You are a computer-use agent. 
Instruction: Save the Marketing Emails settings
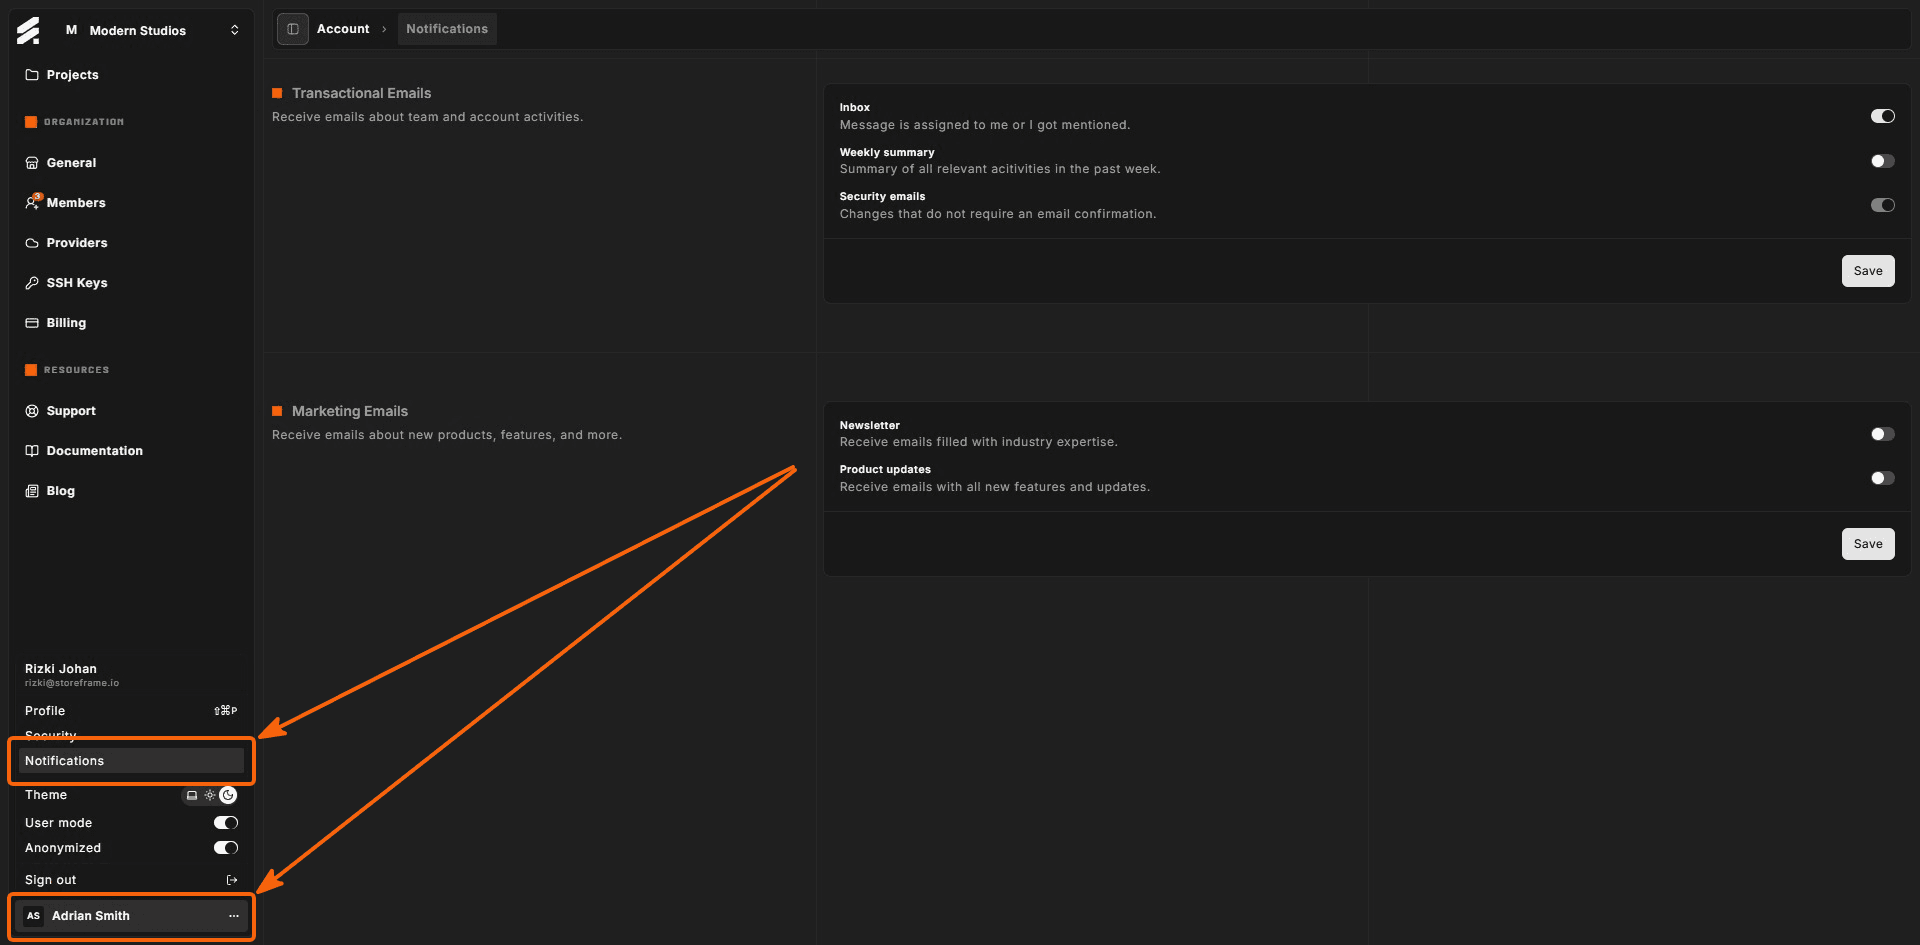click(1868, 544)
